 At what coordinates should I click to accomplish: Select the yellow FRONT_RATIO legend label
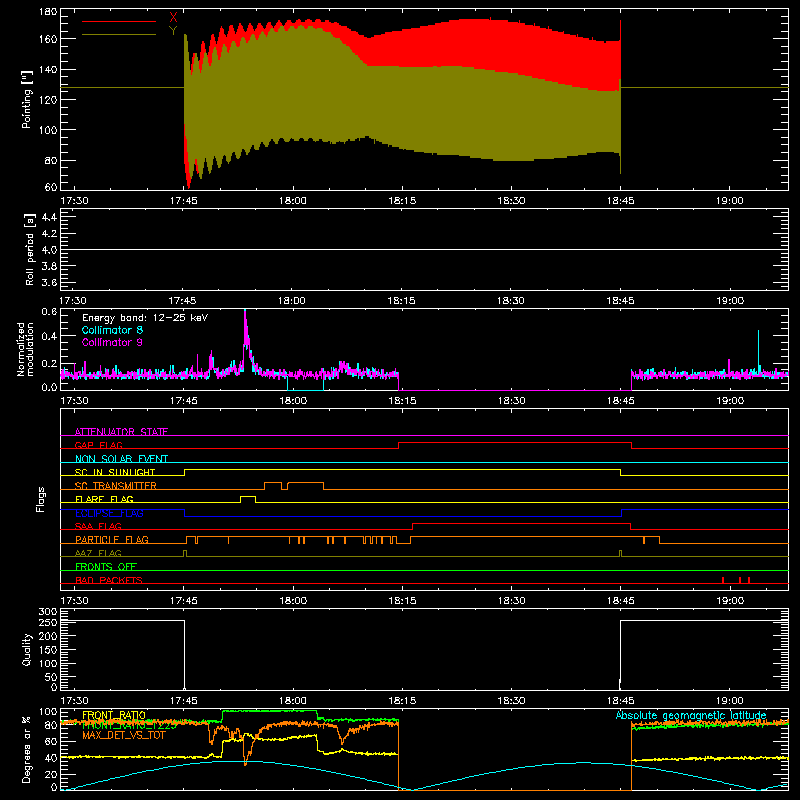(114, 715)
